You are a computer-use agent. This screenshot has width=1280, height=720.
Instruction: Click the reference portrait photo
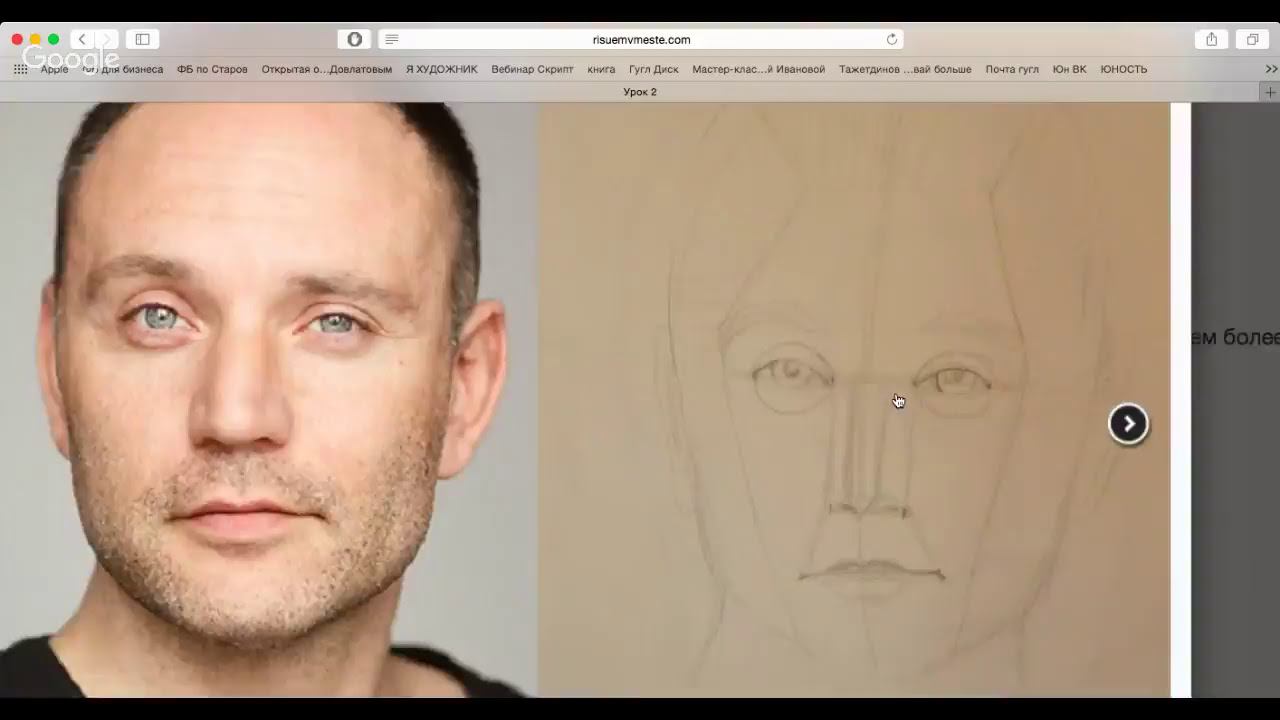269,400
